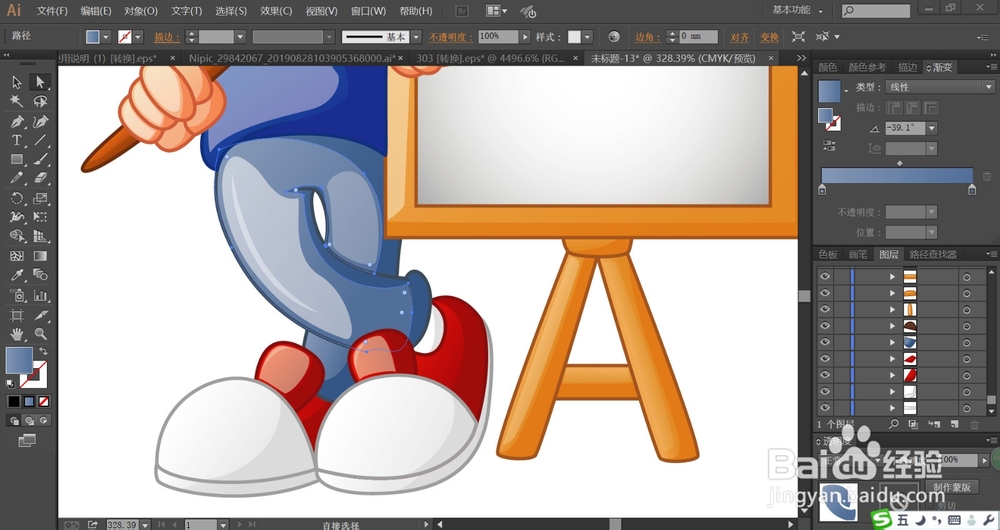Select the Rotate tool
The image size is (1000, 530).
[x=17, y=198]
